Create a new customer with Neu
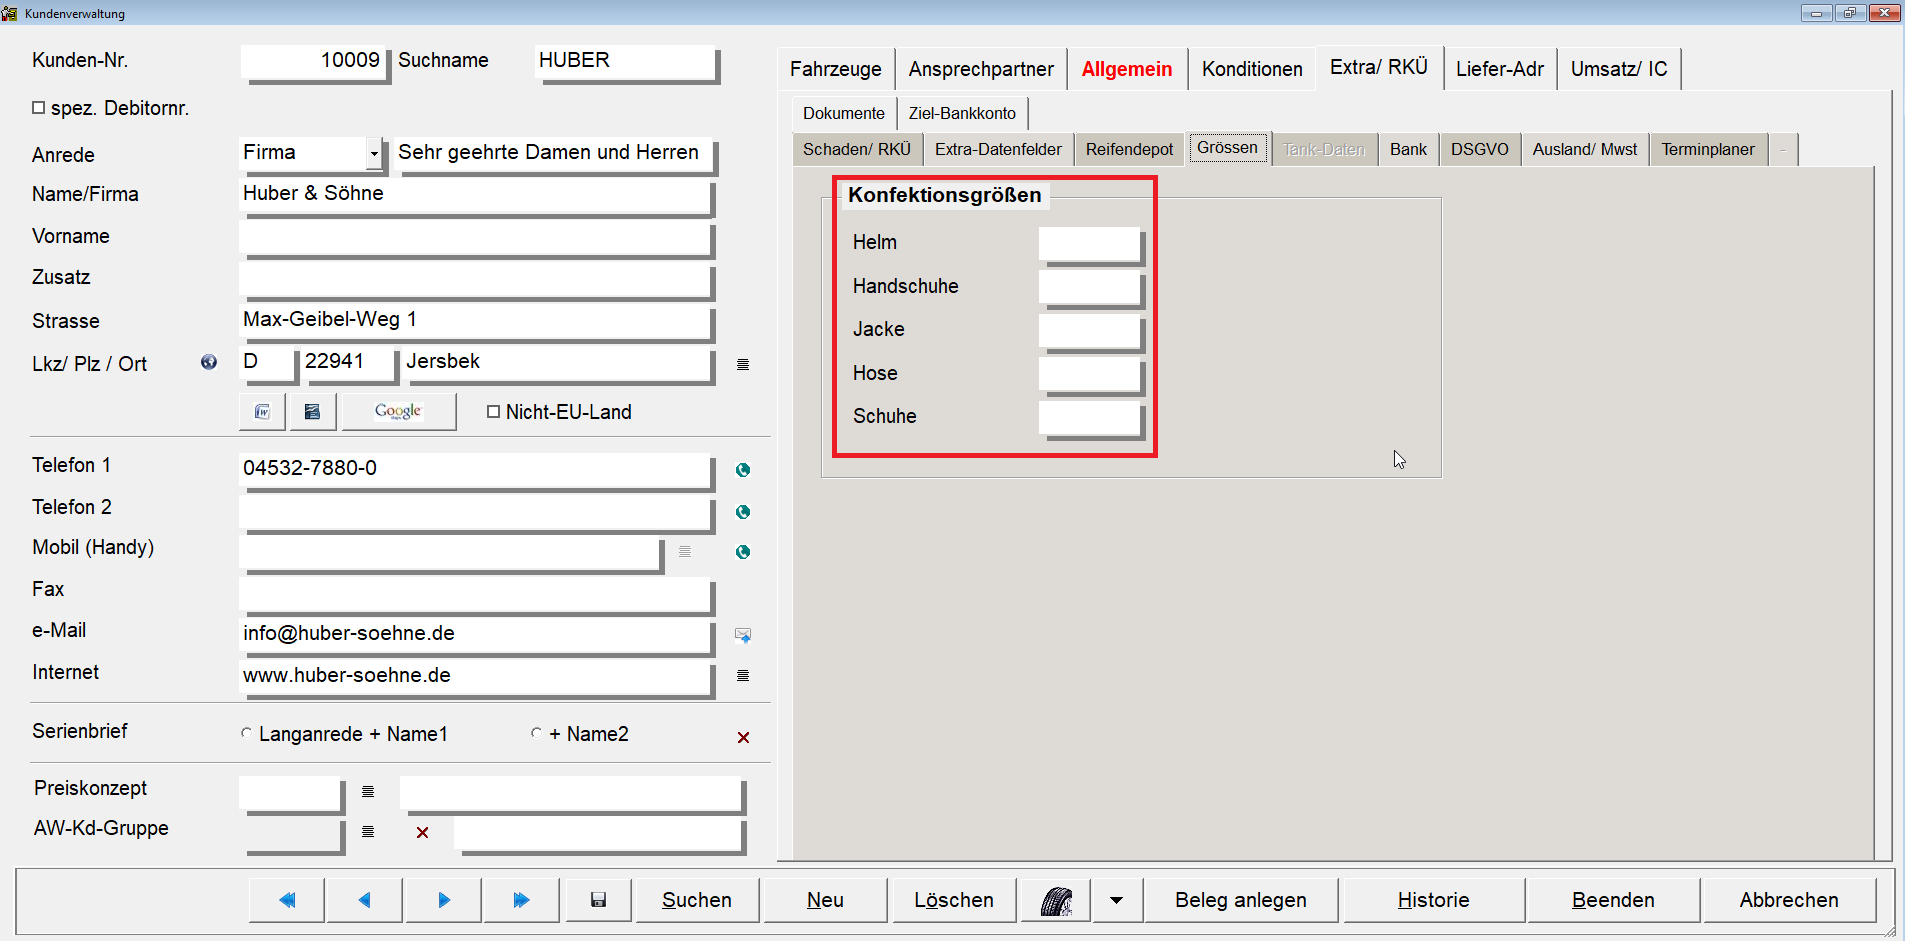 pos(825,900)
